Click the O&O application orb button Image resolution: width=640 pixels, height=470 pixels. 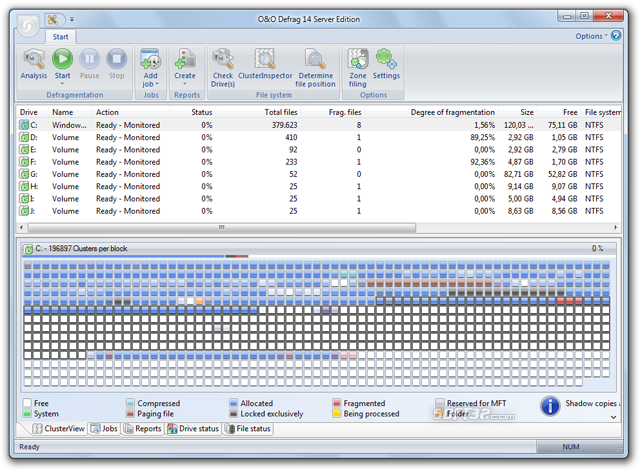(x=28, y=26)
